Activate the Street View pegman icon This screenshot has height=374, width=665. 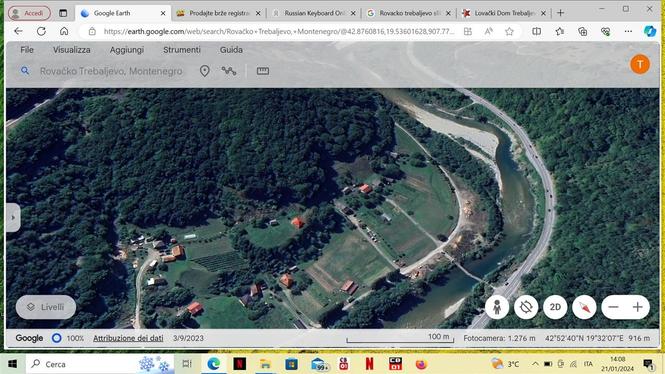click(497, 307)
